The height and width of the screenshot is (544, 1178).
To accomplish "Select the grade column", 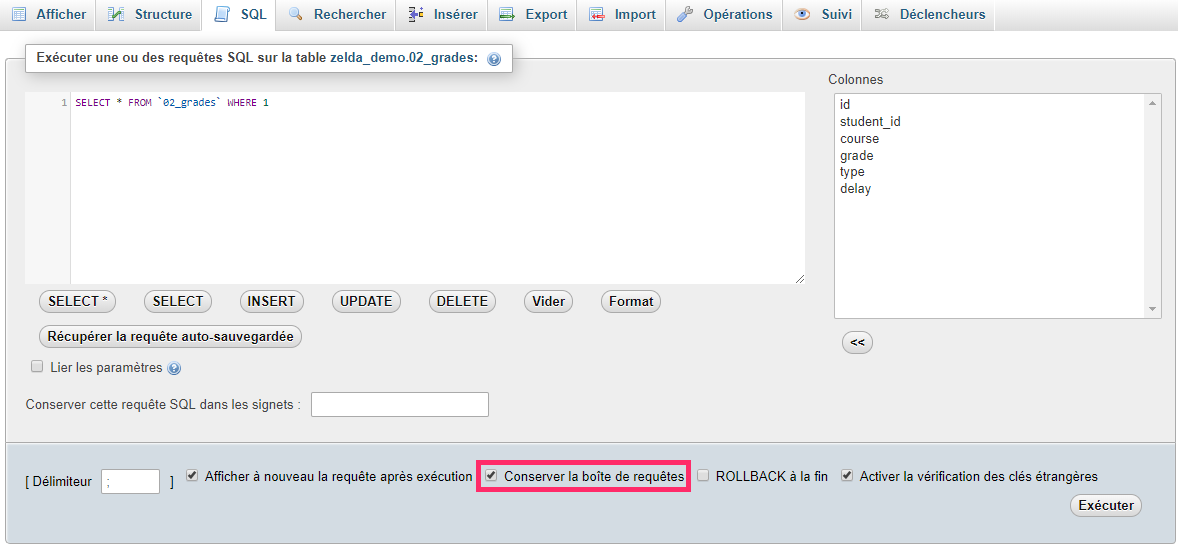I will click(989, 156).
